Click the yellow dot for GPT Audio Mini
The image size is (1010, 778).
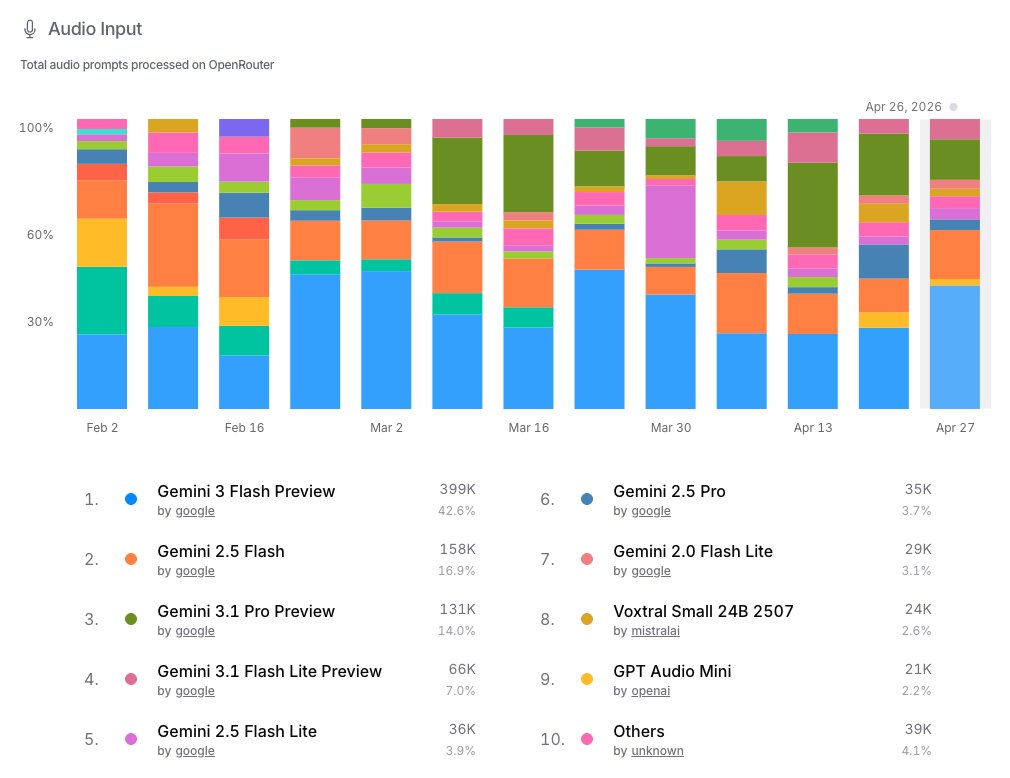[x=587, y=679]
